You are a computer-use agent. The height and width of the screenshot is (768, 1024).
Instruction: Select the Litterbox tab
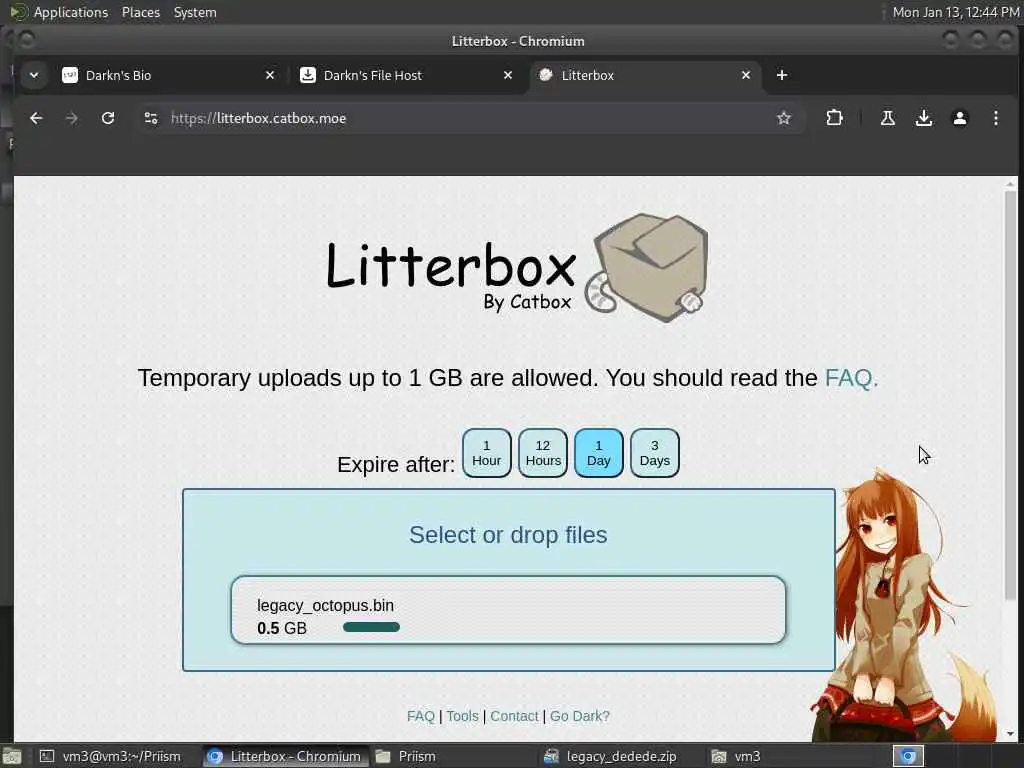click(x=645, y=75)
